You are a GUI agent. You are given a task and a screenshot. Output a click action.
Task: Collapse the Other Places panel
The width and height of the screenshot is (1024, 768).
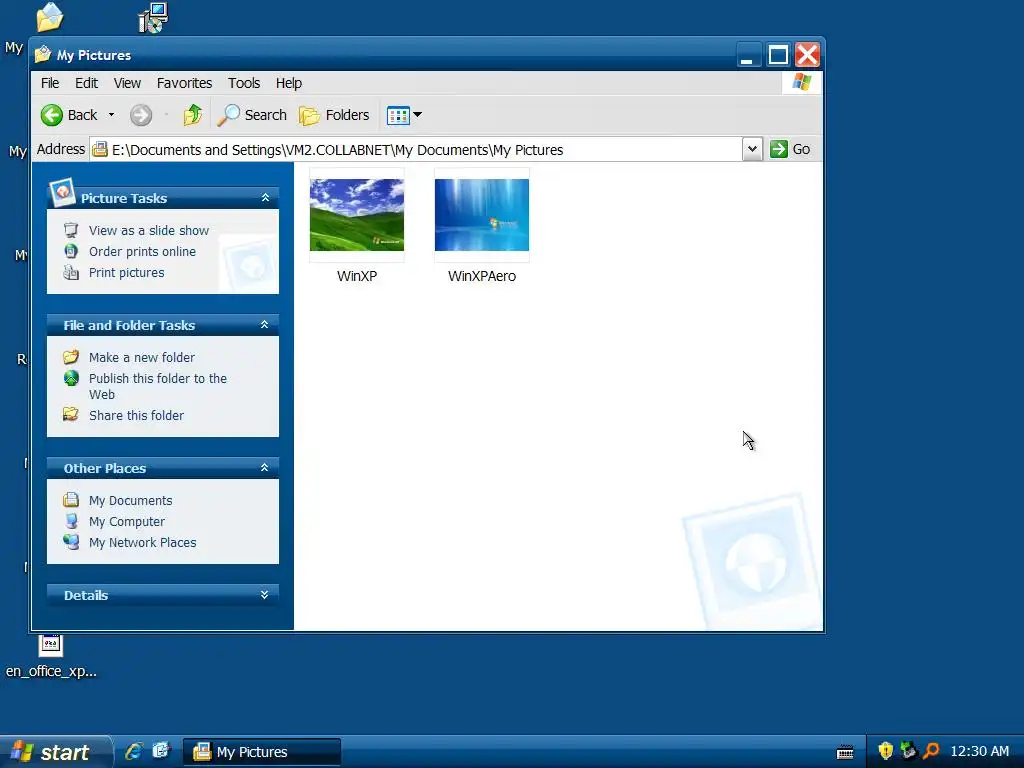tap(264, 468)
